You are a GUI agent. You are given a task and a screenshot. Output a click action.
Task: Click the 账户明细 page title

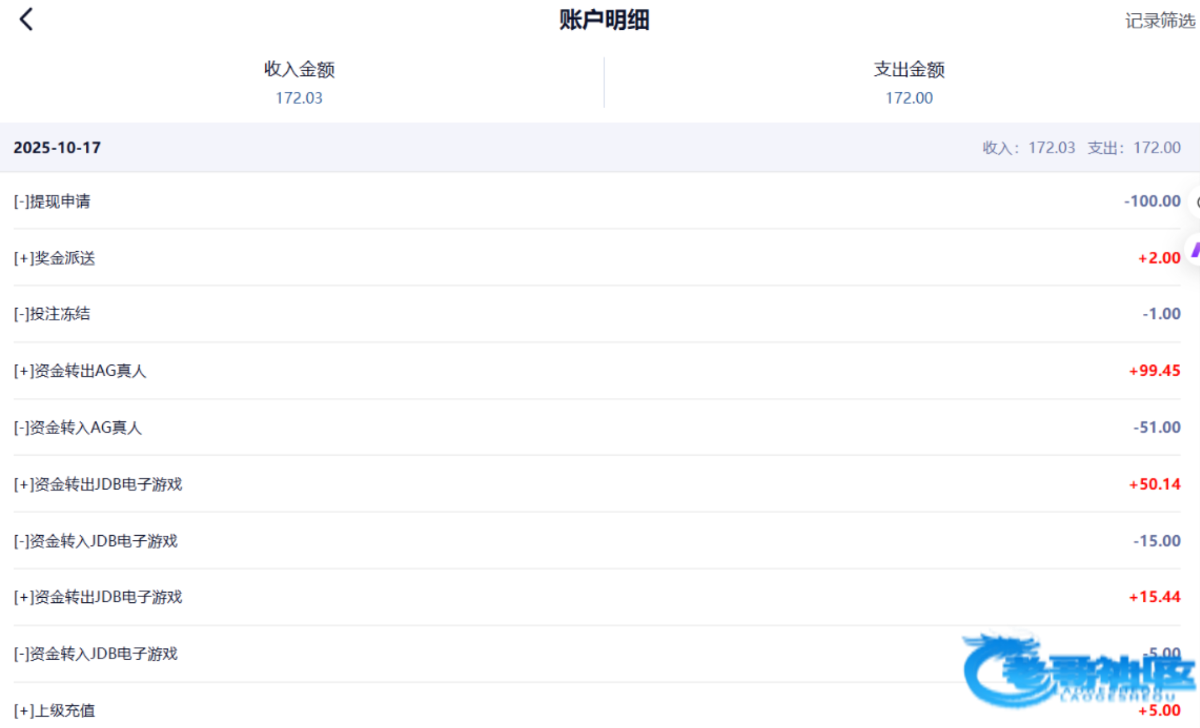pyautogui.click(x=604, y=20)
